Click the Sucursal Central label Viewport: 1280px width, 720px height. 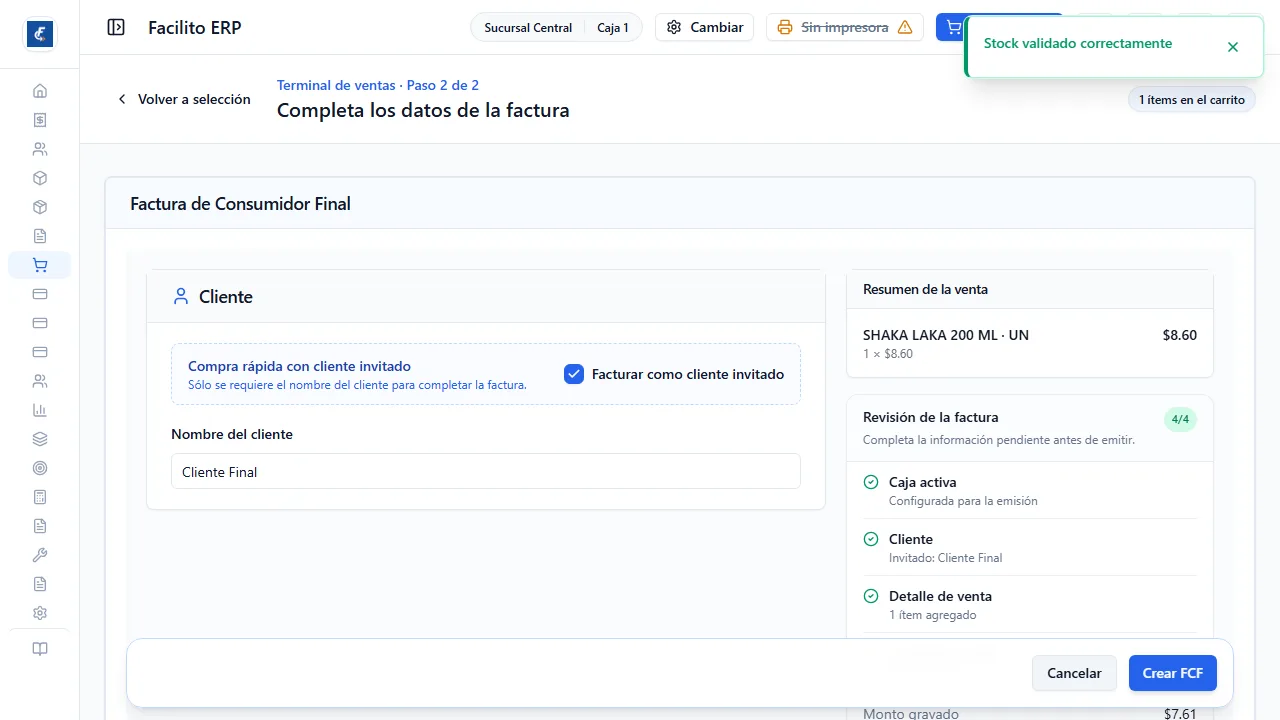528,28
